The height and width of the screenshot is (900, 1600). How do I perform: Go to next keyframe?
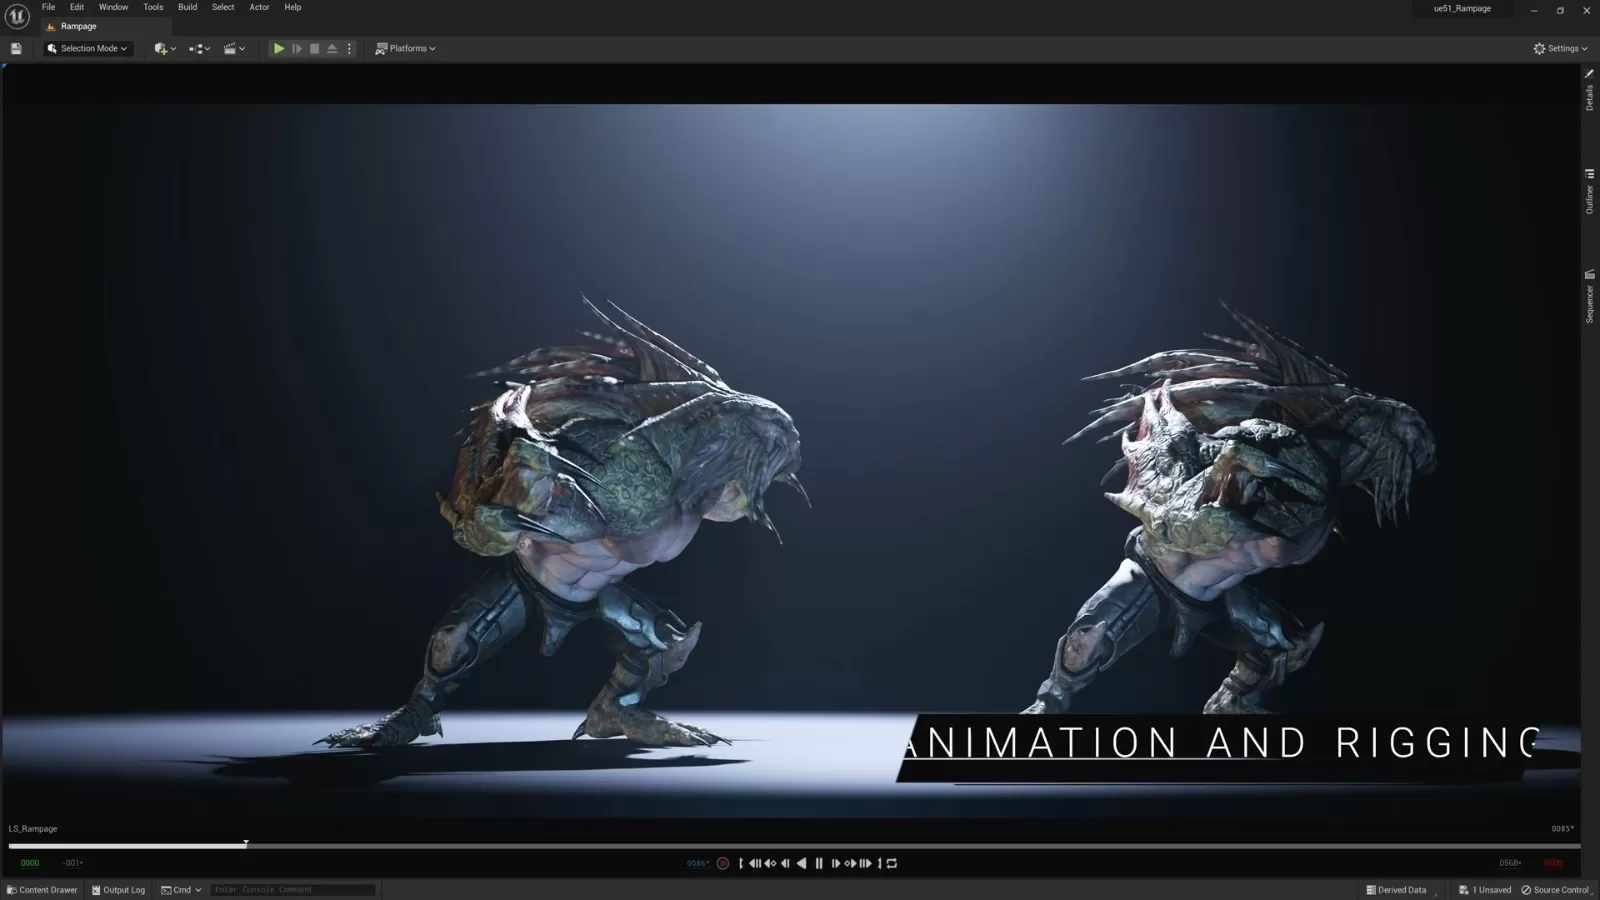[x=851, y=863]
